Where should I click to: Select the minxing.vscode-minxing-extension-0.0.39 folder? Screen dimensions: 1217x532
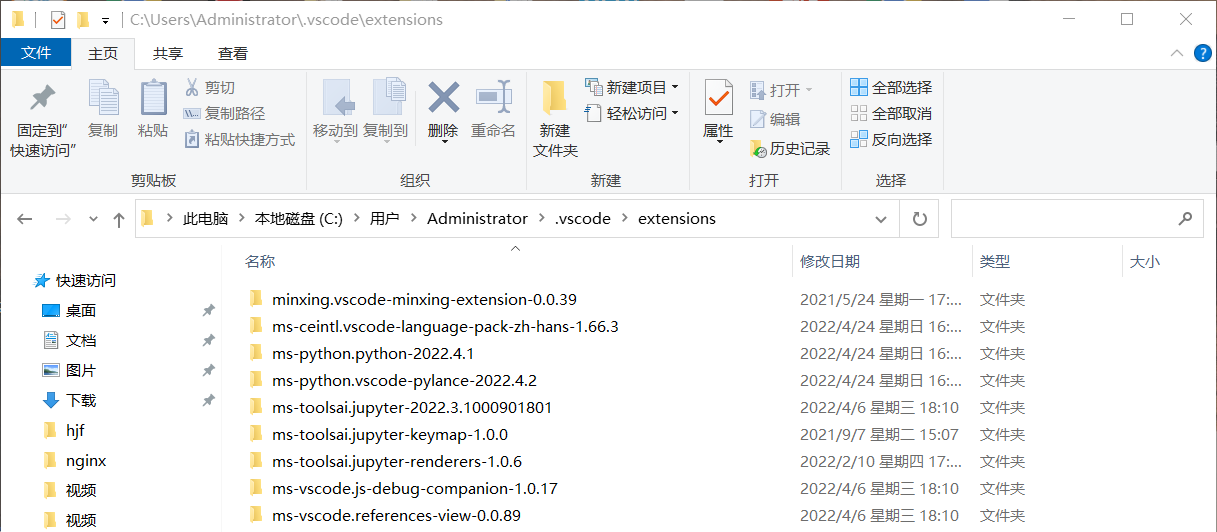(424, 299)
